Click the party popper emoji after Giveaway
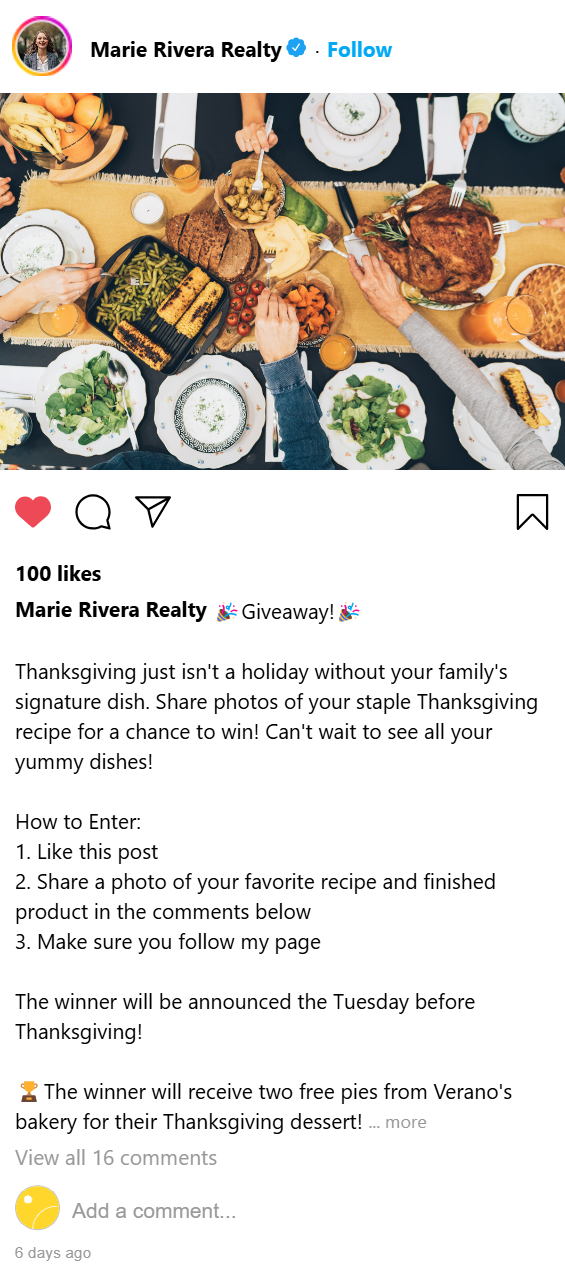 pos(347,612)
